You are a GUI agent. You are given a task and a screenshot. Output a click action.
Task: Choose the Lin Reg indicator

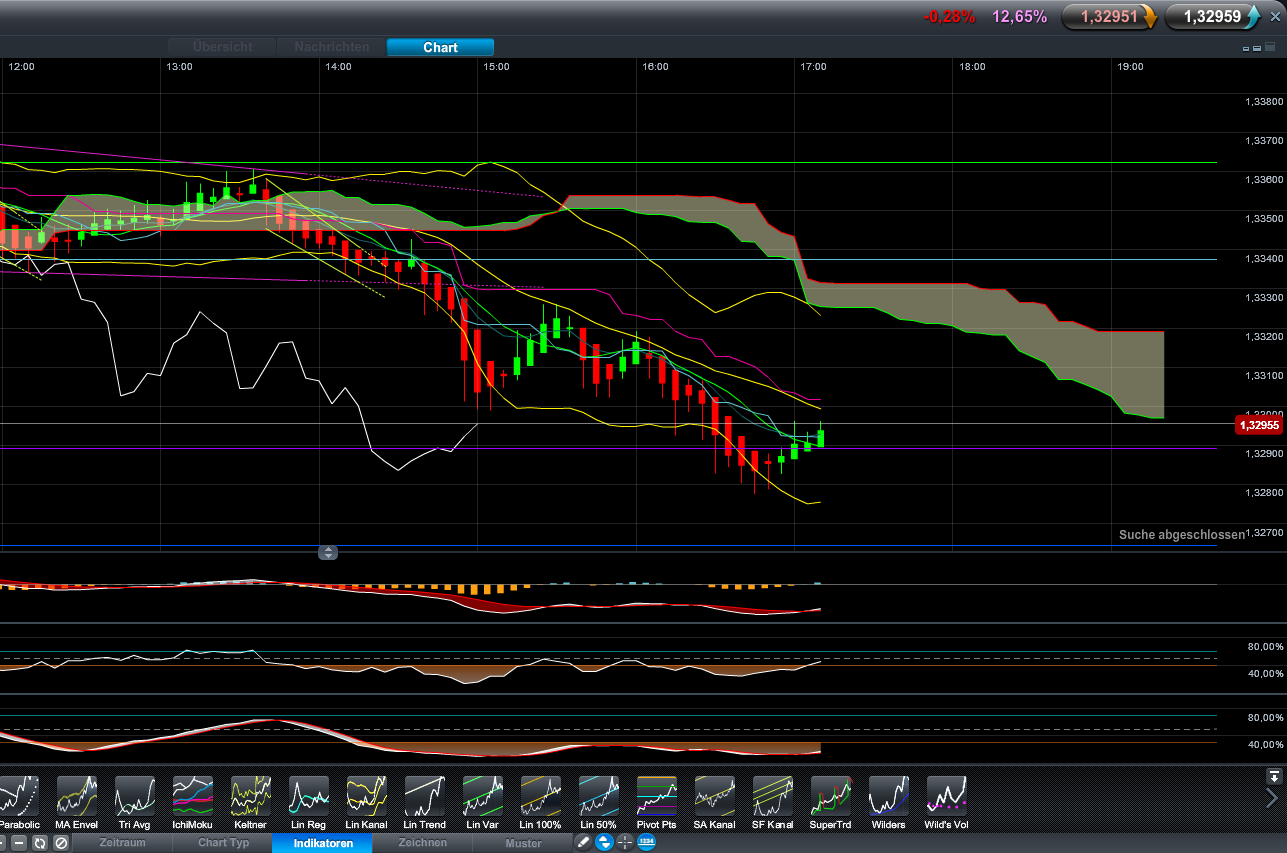pos(308,796)
